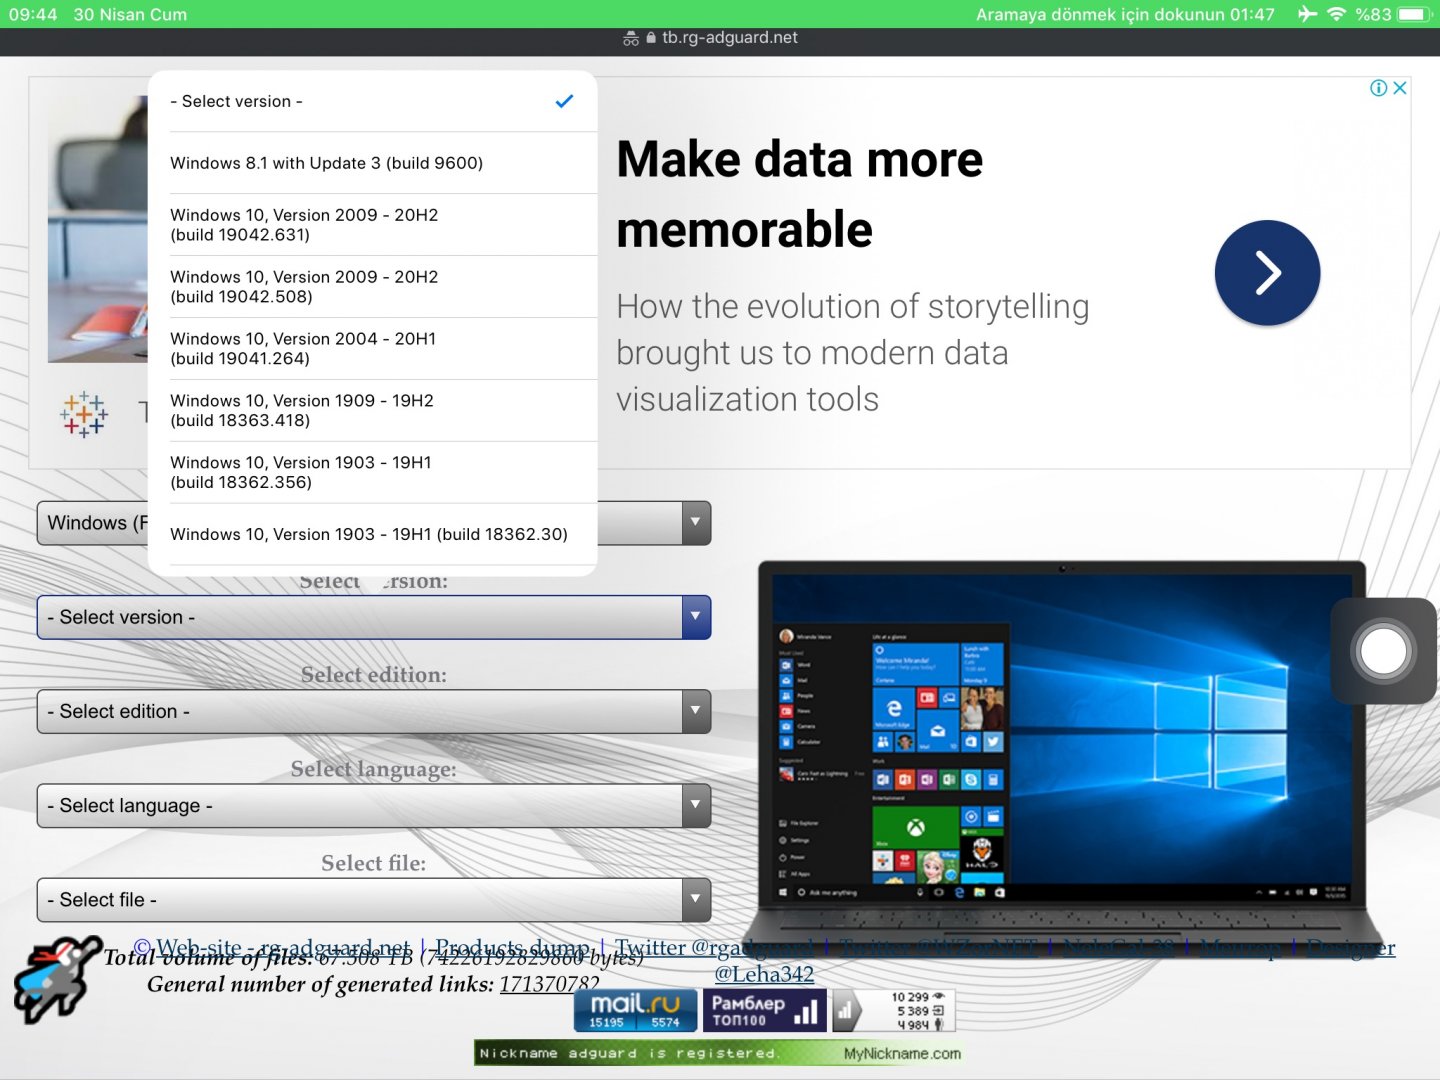Click the generated links count 171370782
Viewport: 1440px width, 1080px height.
[549, 984]
